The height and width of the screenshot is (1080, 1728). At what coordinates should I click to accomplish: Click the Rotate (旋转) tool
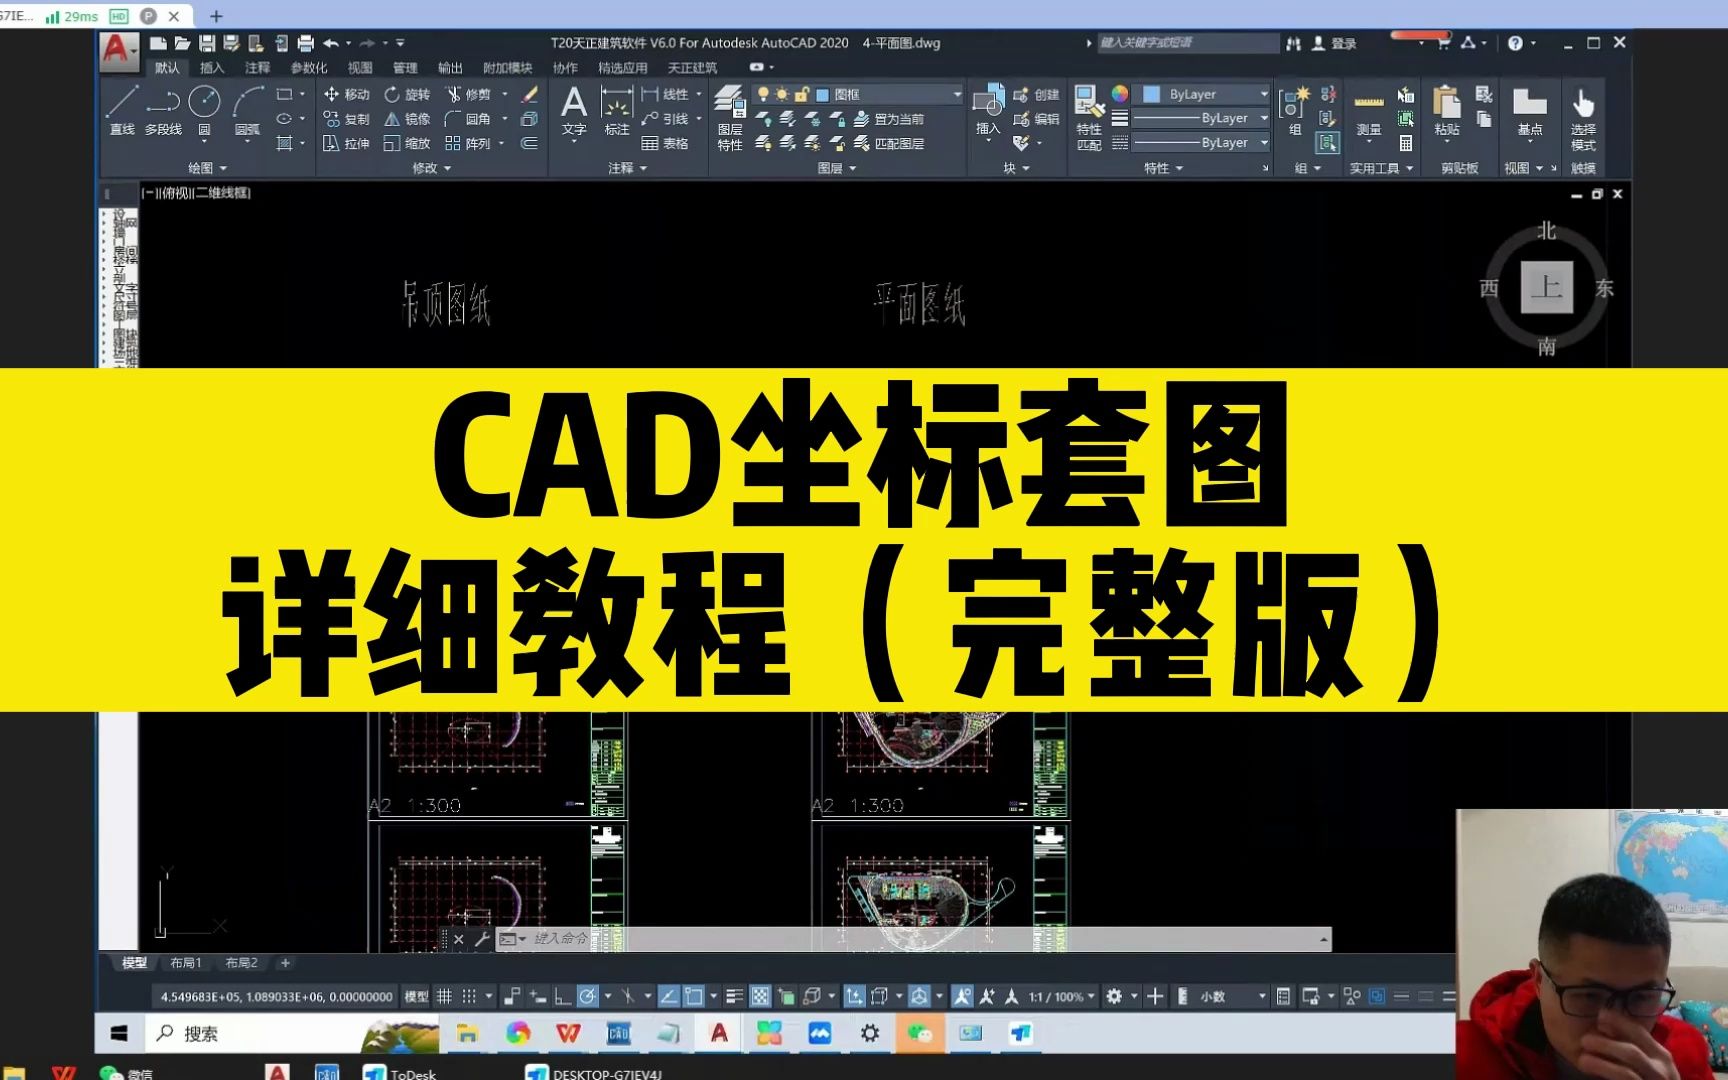click(407, 94)
